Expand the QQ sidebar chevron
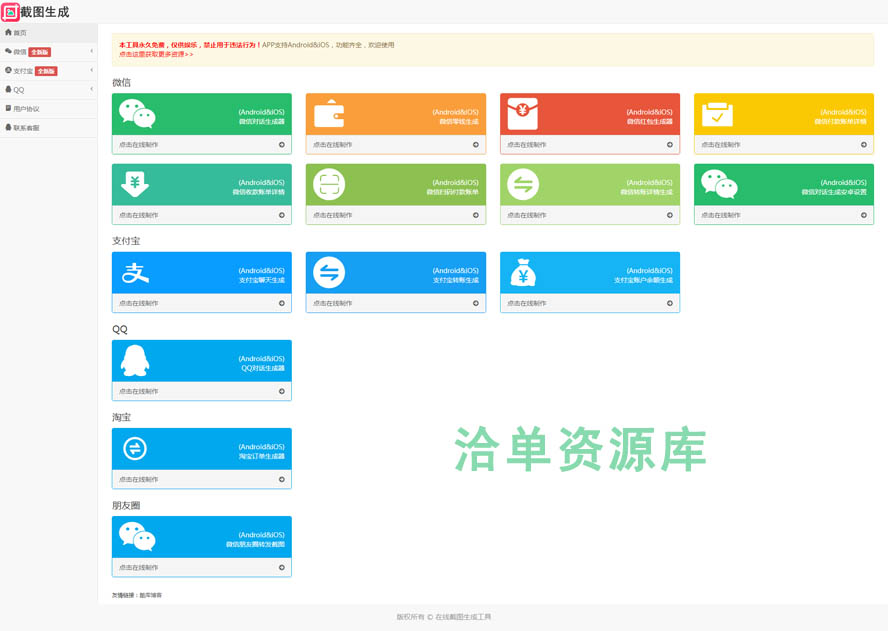The image size is (888, 631). [x=92, y=89]
